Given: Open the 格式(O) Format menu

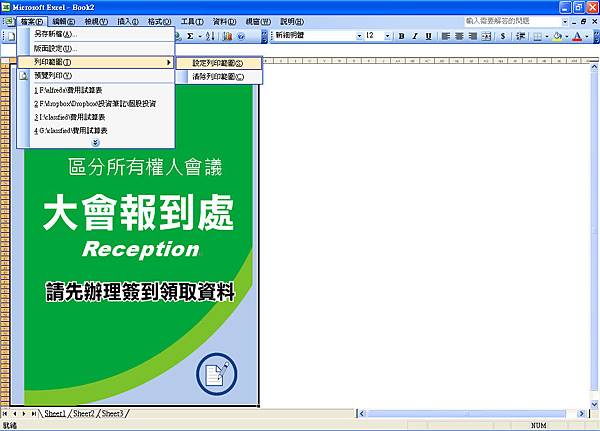Looking at the screenshot, I should click(x=159, y=22).
